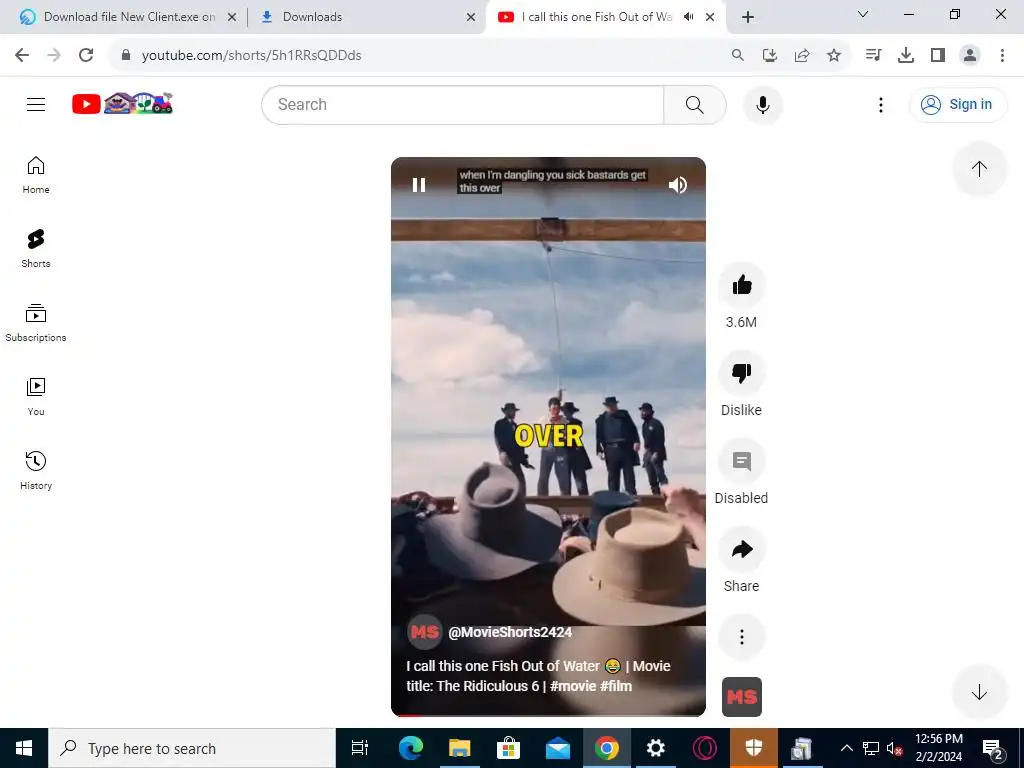This screenshot has height=768, width=1024.
Task: Open the Chrome profile avatar
Action: (x=970, y=55)
